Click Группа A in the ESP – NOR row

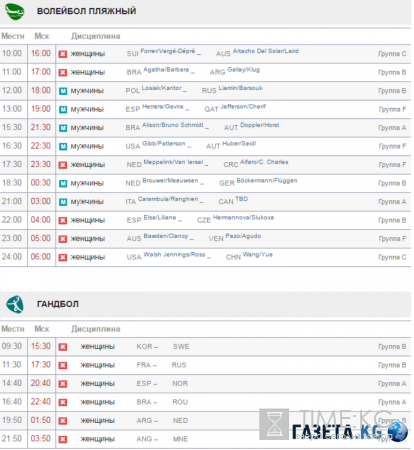click(392, 384)
